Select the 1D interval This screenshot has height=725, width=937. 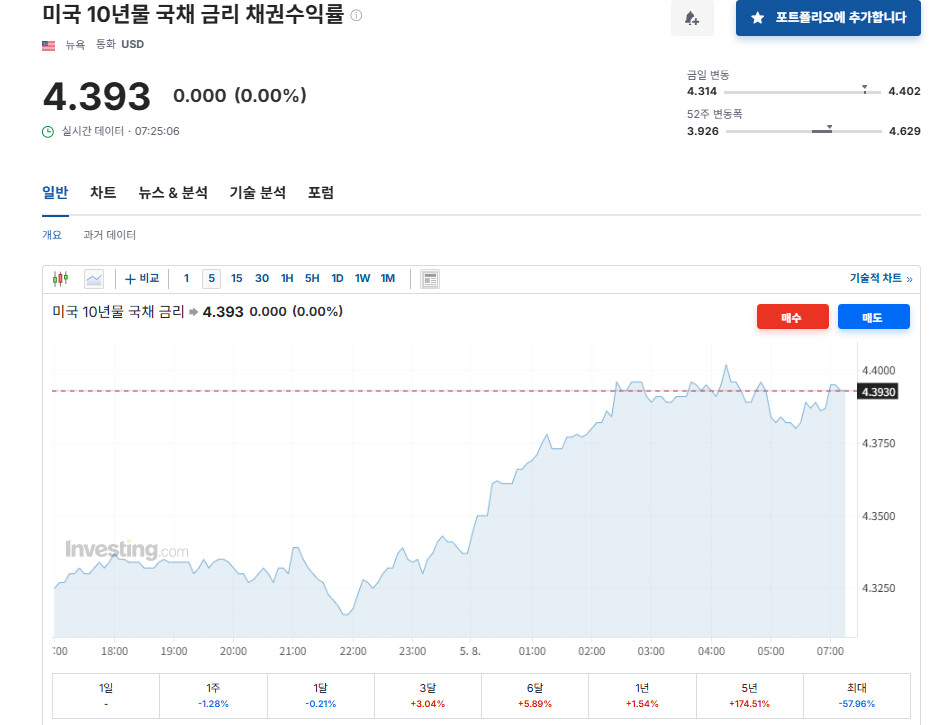[337, 279]
